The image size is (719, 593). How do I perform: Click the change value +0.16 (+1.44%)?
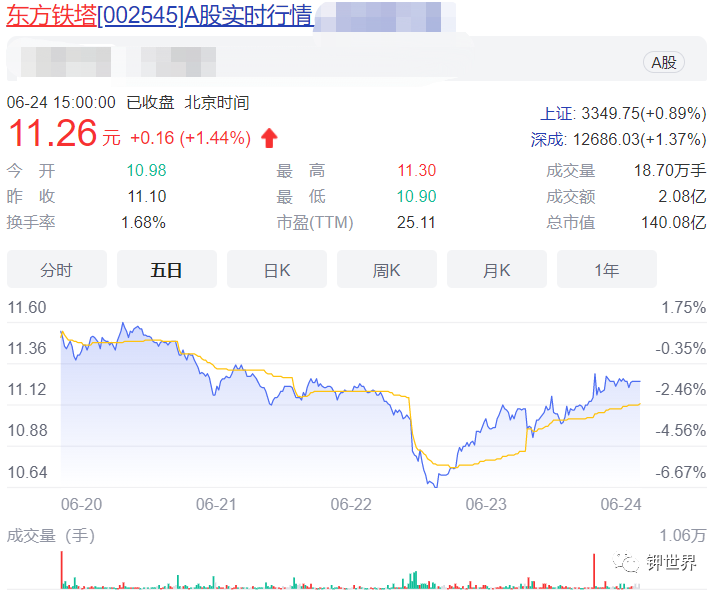191,138
